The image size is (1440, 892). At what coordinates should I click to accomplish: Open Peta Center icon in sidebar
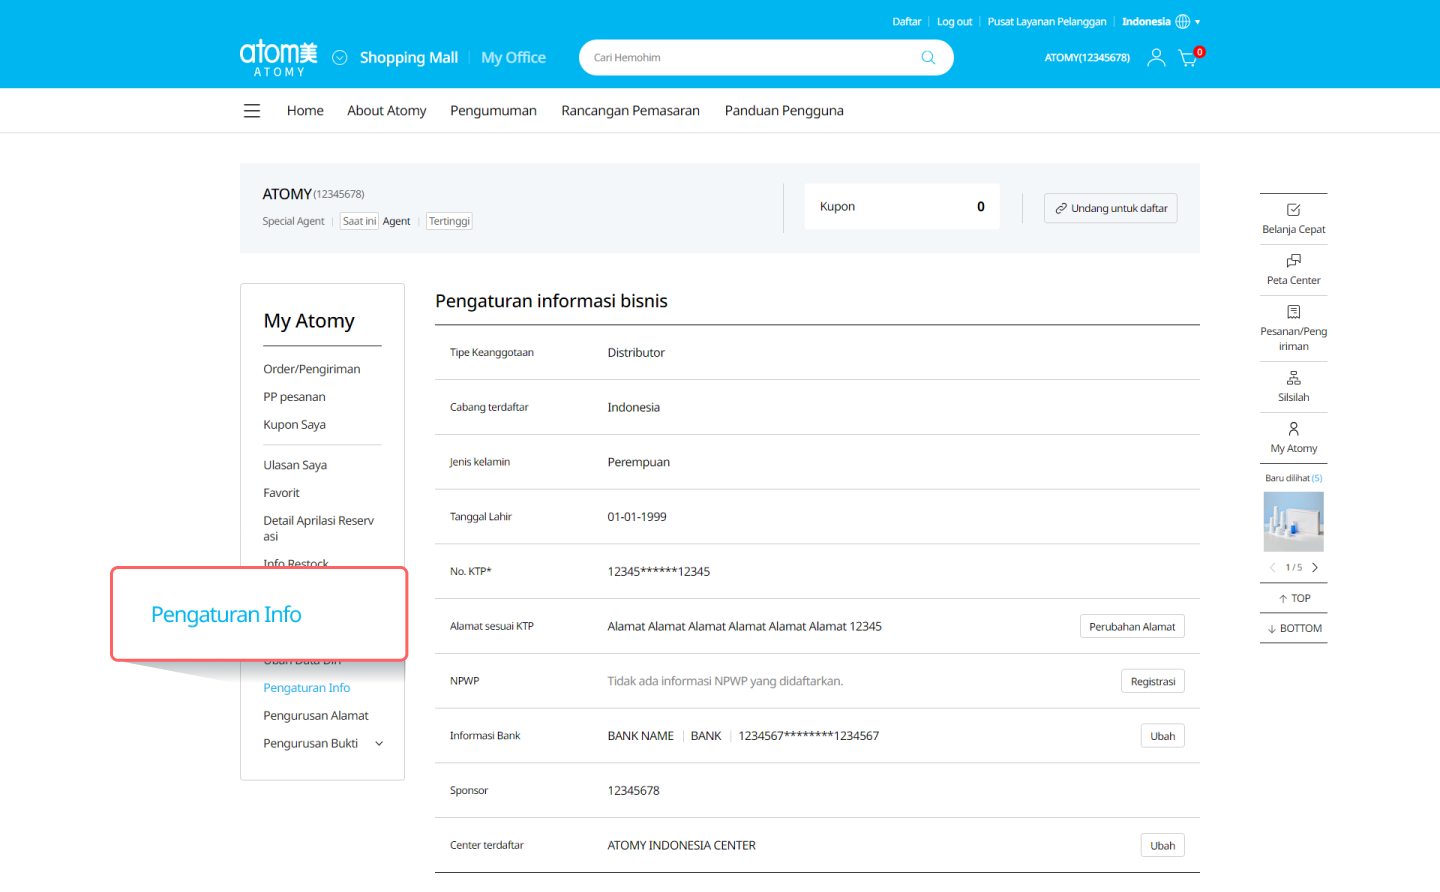(1293, 261)
